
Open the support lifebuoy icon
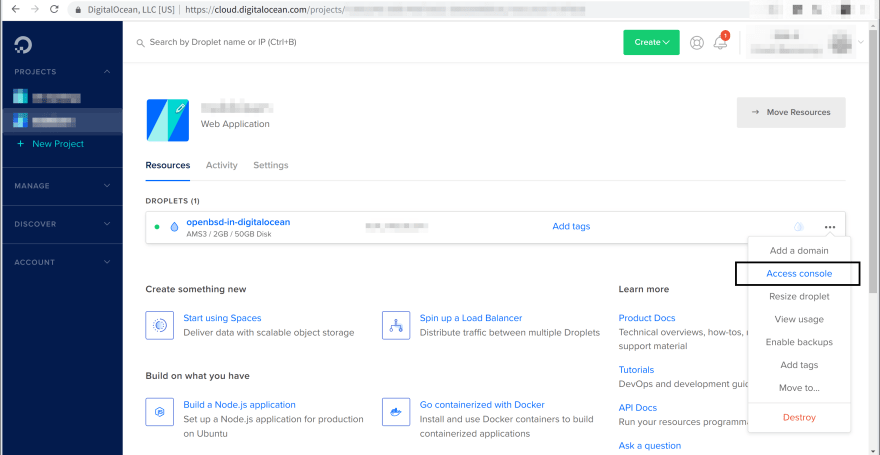(696, 43)
